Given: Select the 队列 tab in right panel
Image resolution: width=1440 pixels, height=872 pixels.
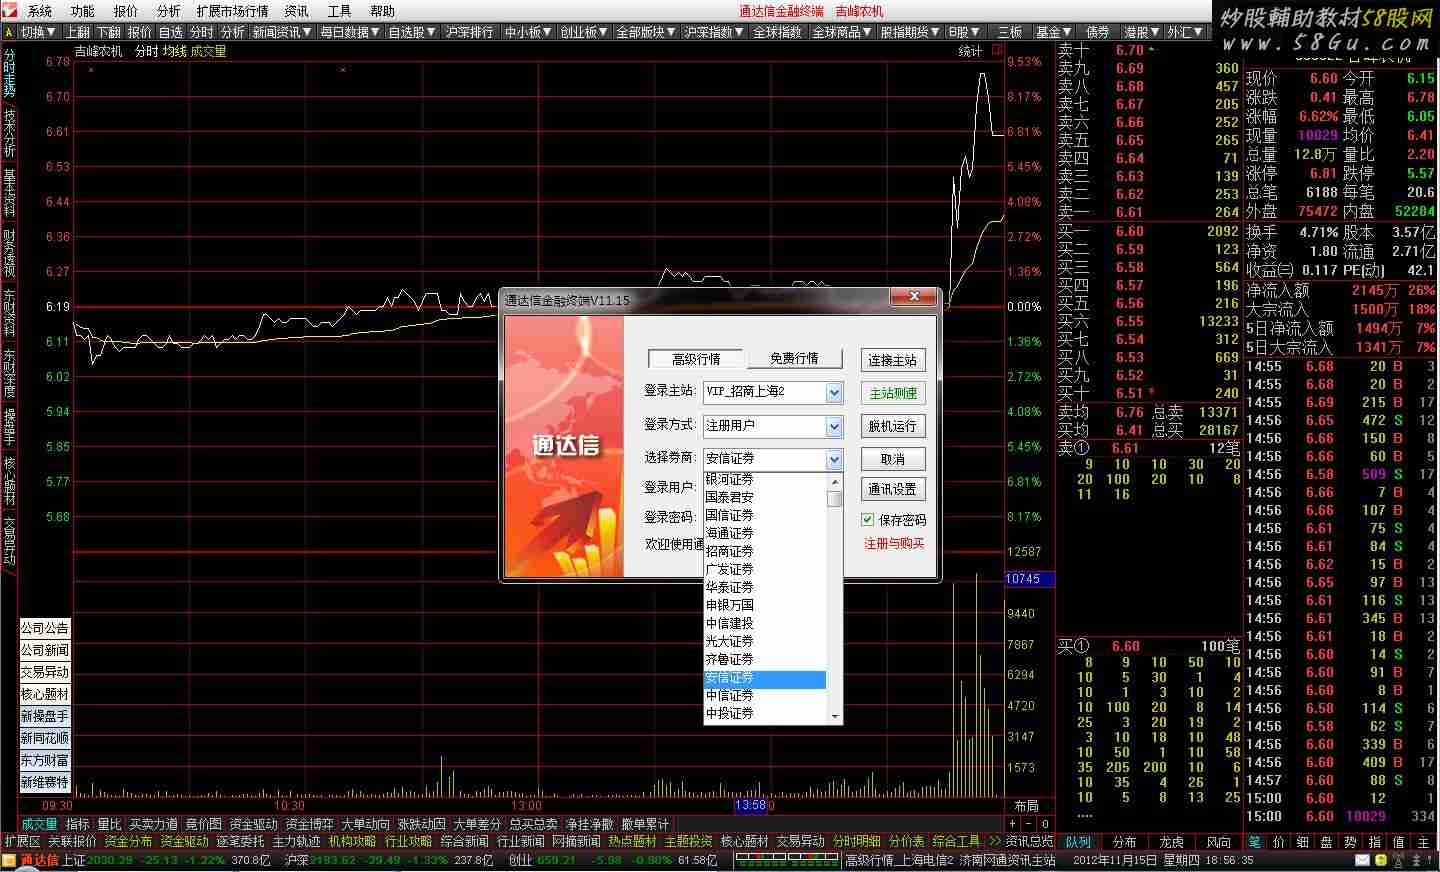Looking at the screenshot, I should point(1078,842).
